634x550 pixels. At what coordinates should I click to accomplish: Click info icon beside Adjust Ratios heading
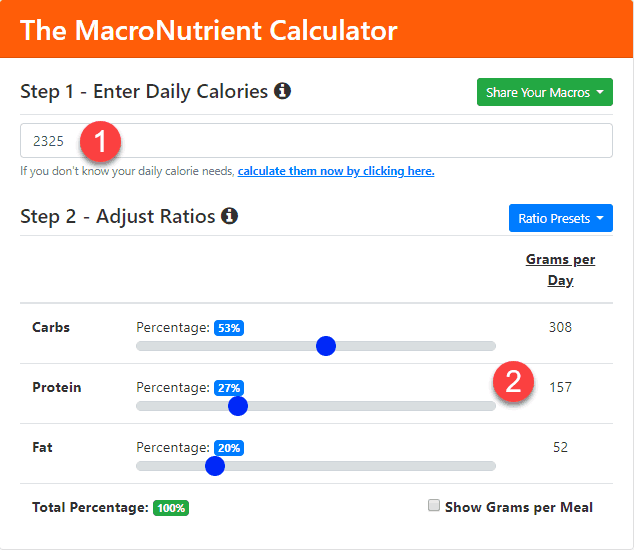pos(229,216)
